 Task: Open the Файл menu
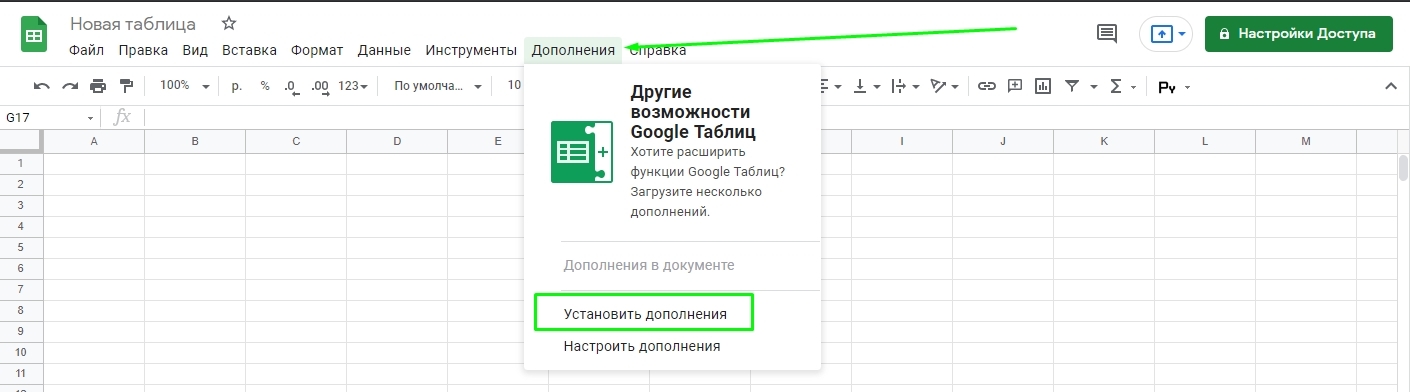(x=86, y=50)
